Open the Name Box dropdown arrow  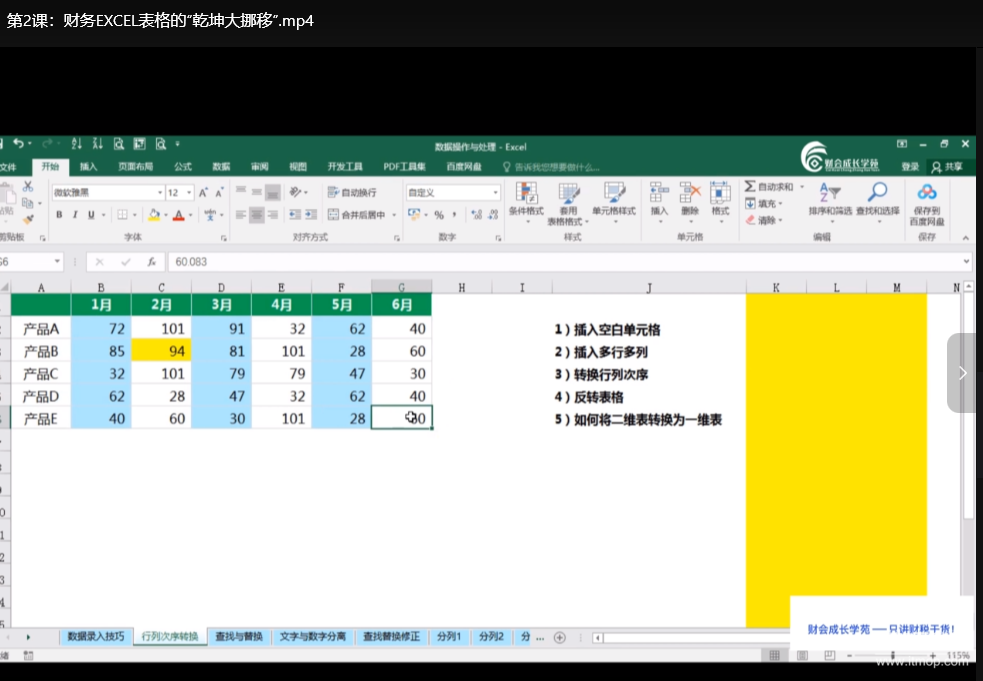tap(57, 261)
